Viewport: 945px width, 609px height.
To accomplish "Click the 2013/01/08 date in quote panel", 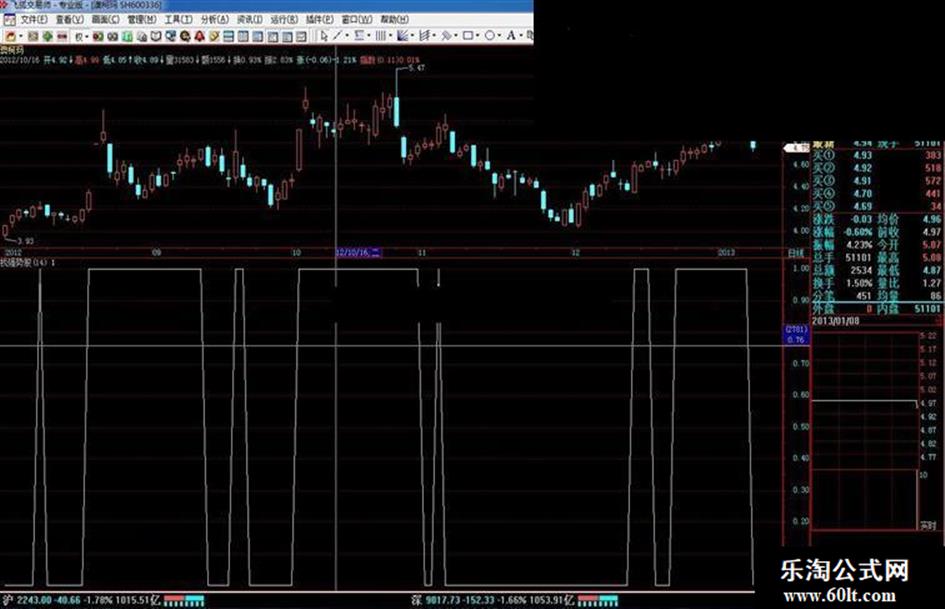I will click(835, 321).
